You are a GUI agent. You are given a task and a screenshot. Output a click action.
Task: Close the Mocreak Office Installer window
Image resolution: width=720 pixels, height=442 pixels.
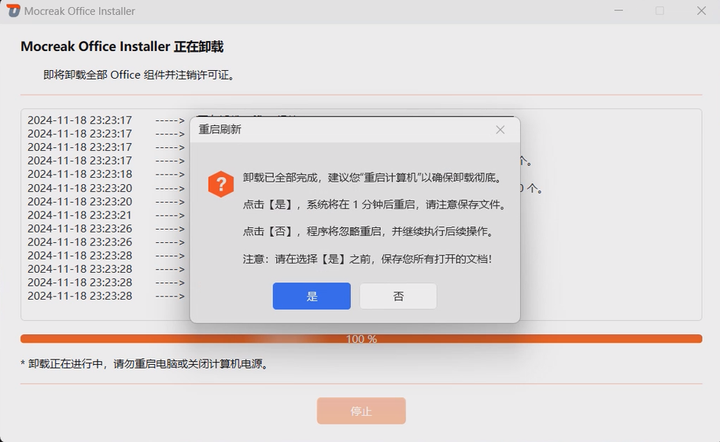point(701,11)
